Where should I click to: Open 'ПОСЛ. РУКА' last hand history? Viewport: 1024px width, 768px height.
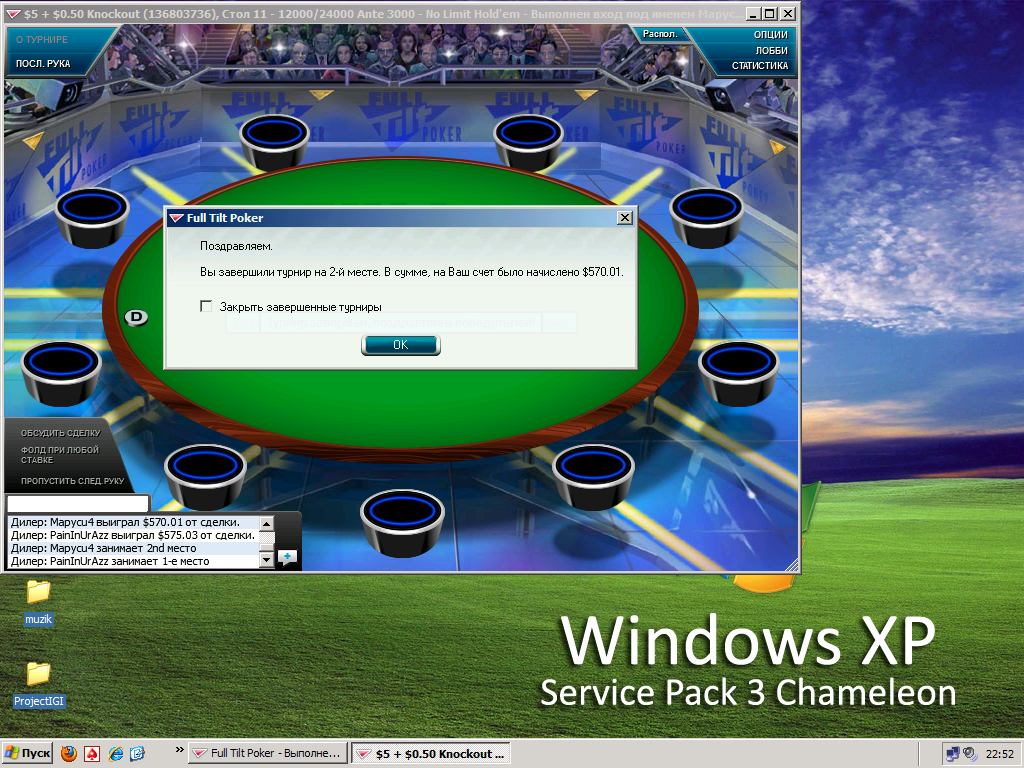pos(43,63)
